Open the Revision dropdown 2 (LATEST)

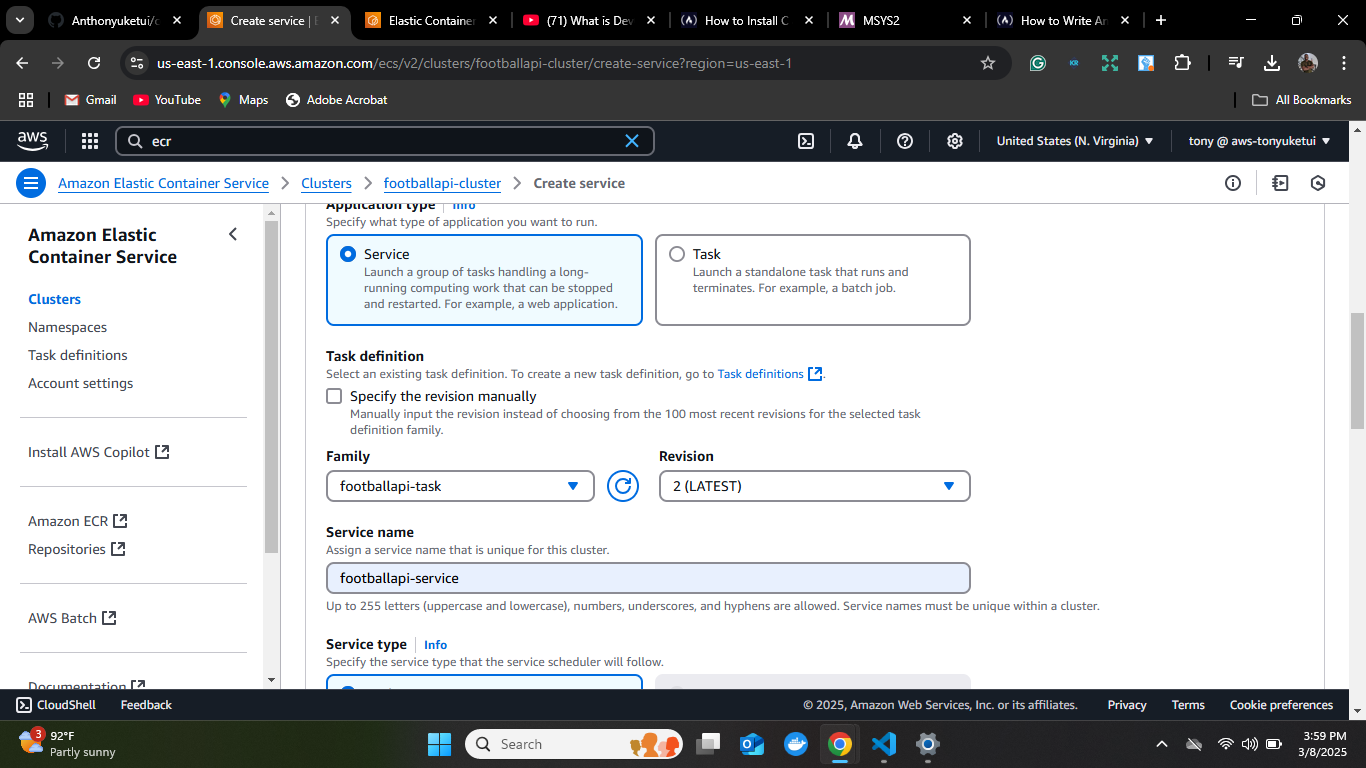pyautogui.click(x=814, y=486)
